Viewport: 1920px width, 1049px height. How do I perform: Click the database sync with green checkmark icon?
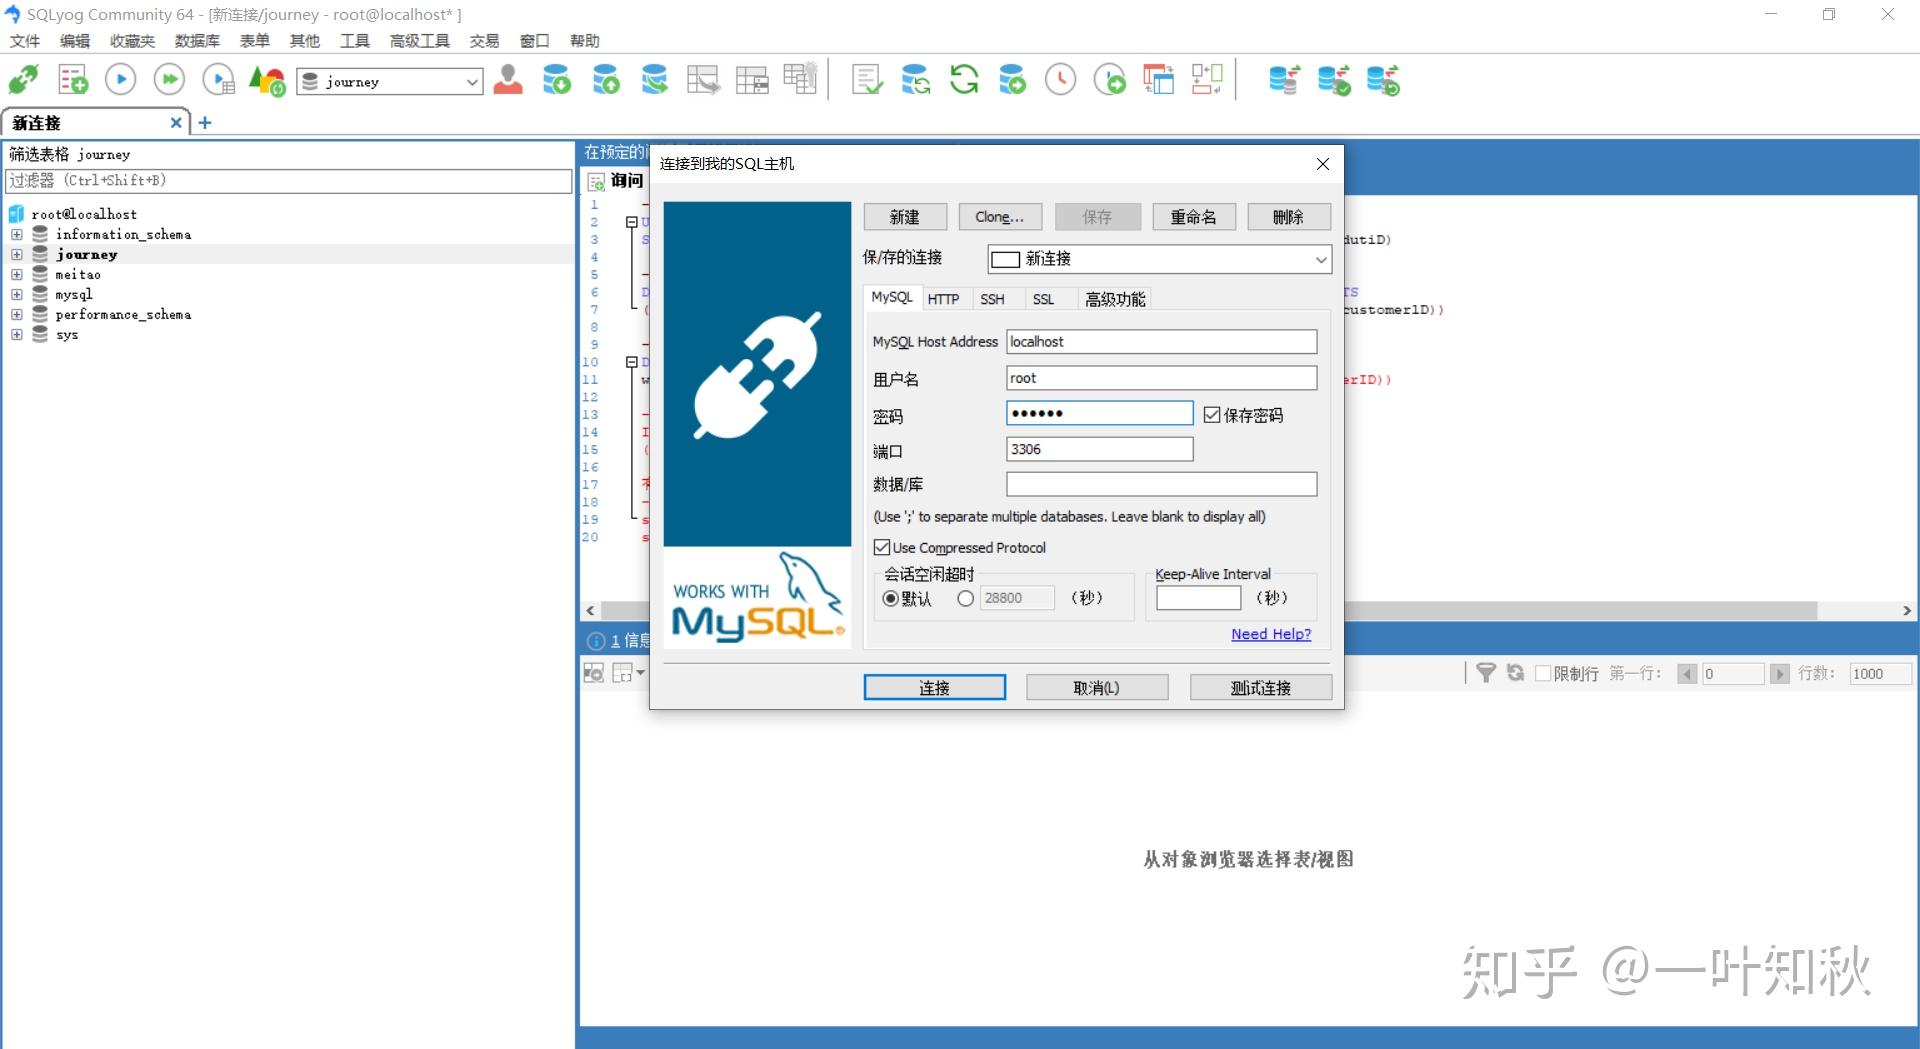pyautogui.click(x=1334, y=80)
